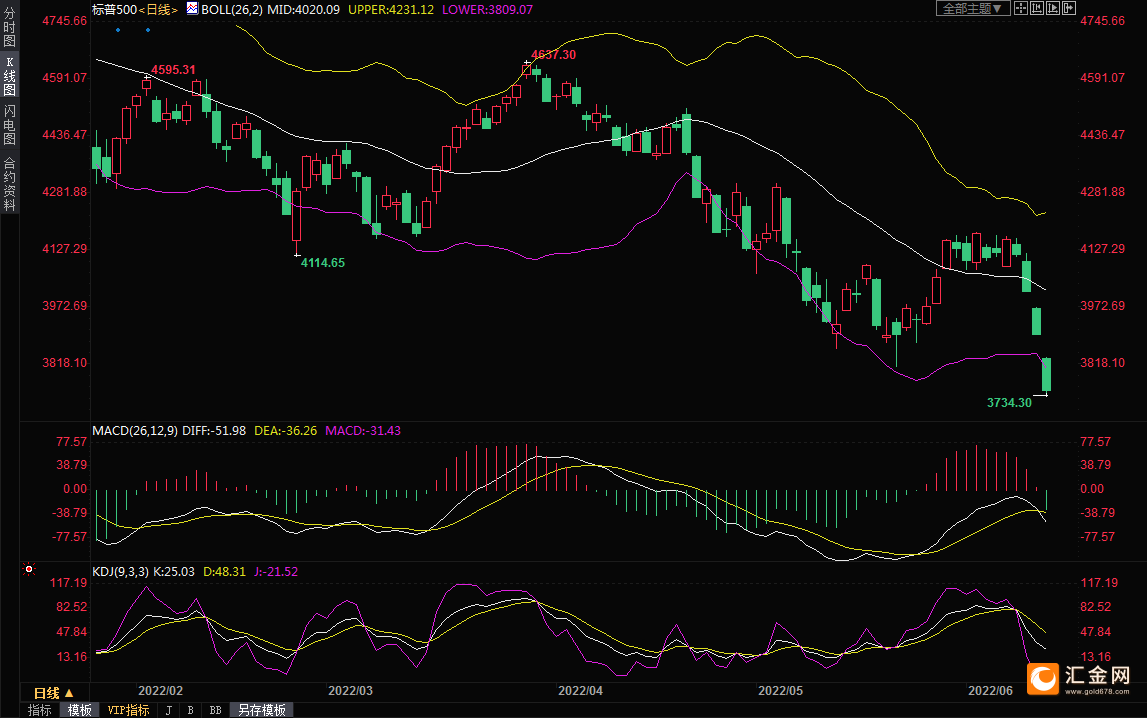Screen dimensions: 1147x718
Task: Click the red KDJ indicator settings icon
Action: pos(29,571)
